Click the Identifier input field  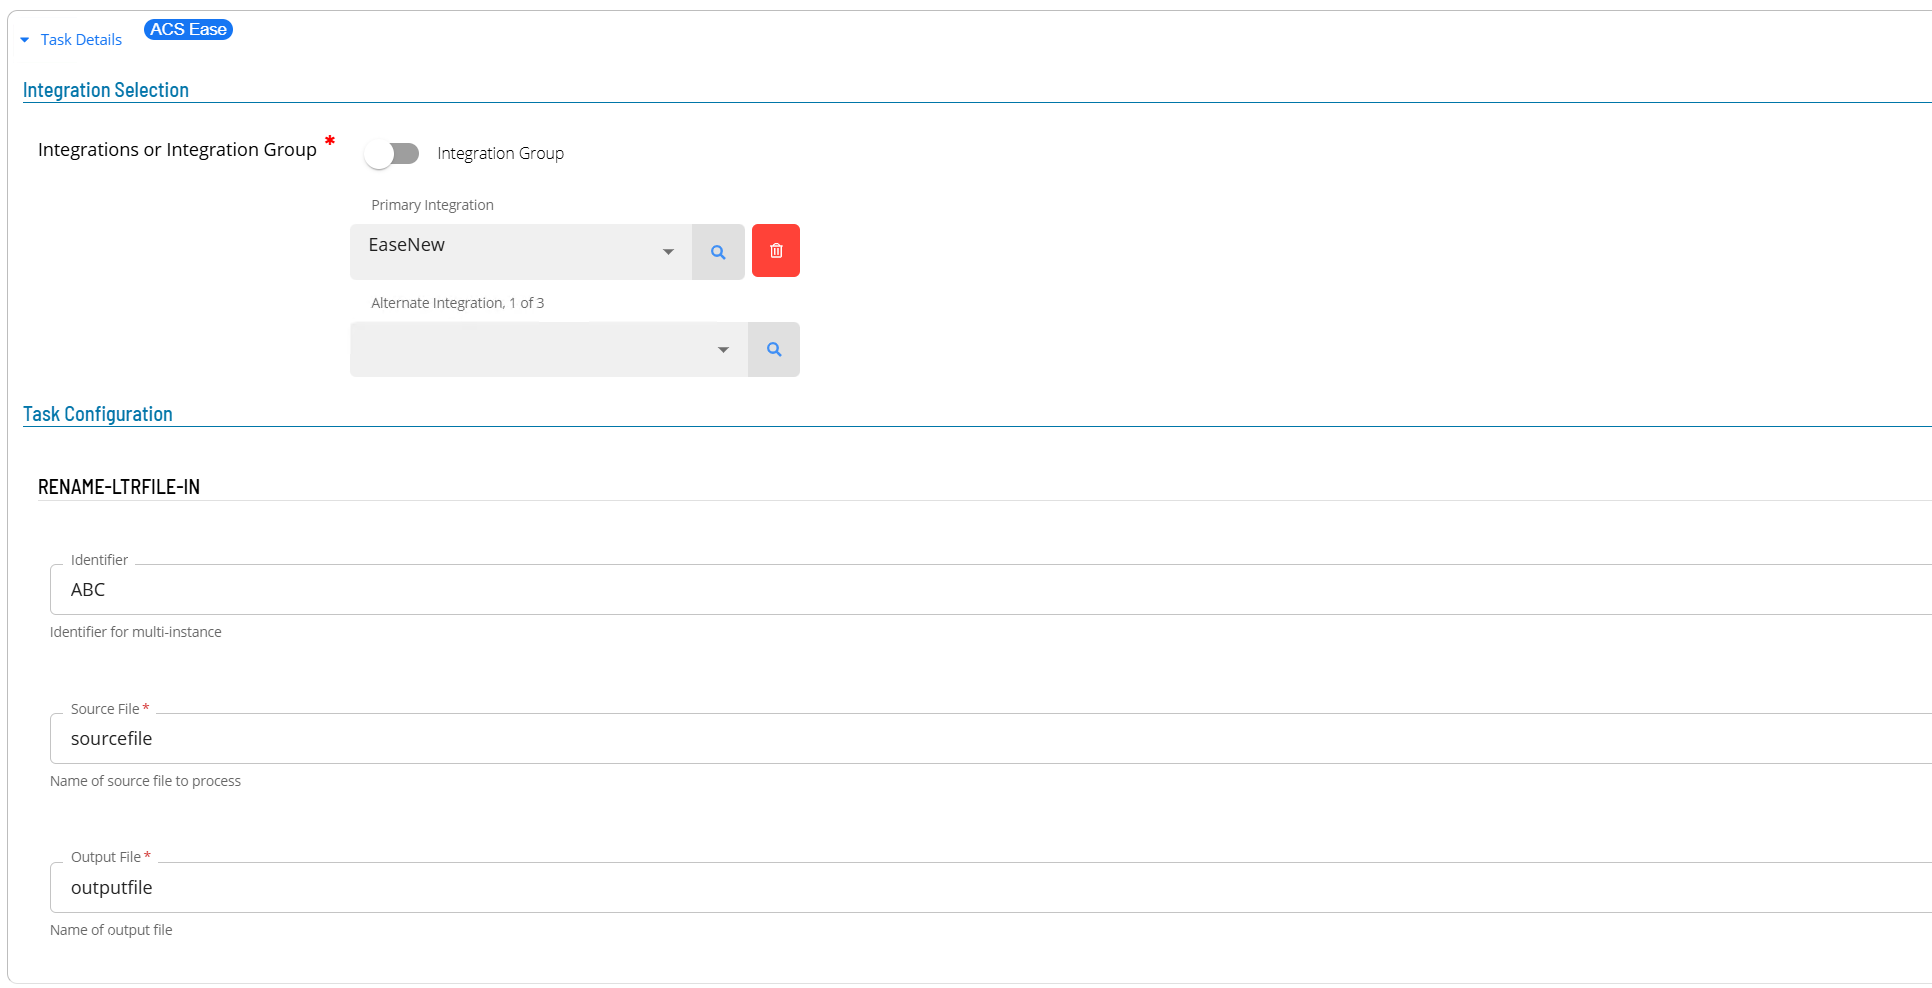990,590
